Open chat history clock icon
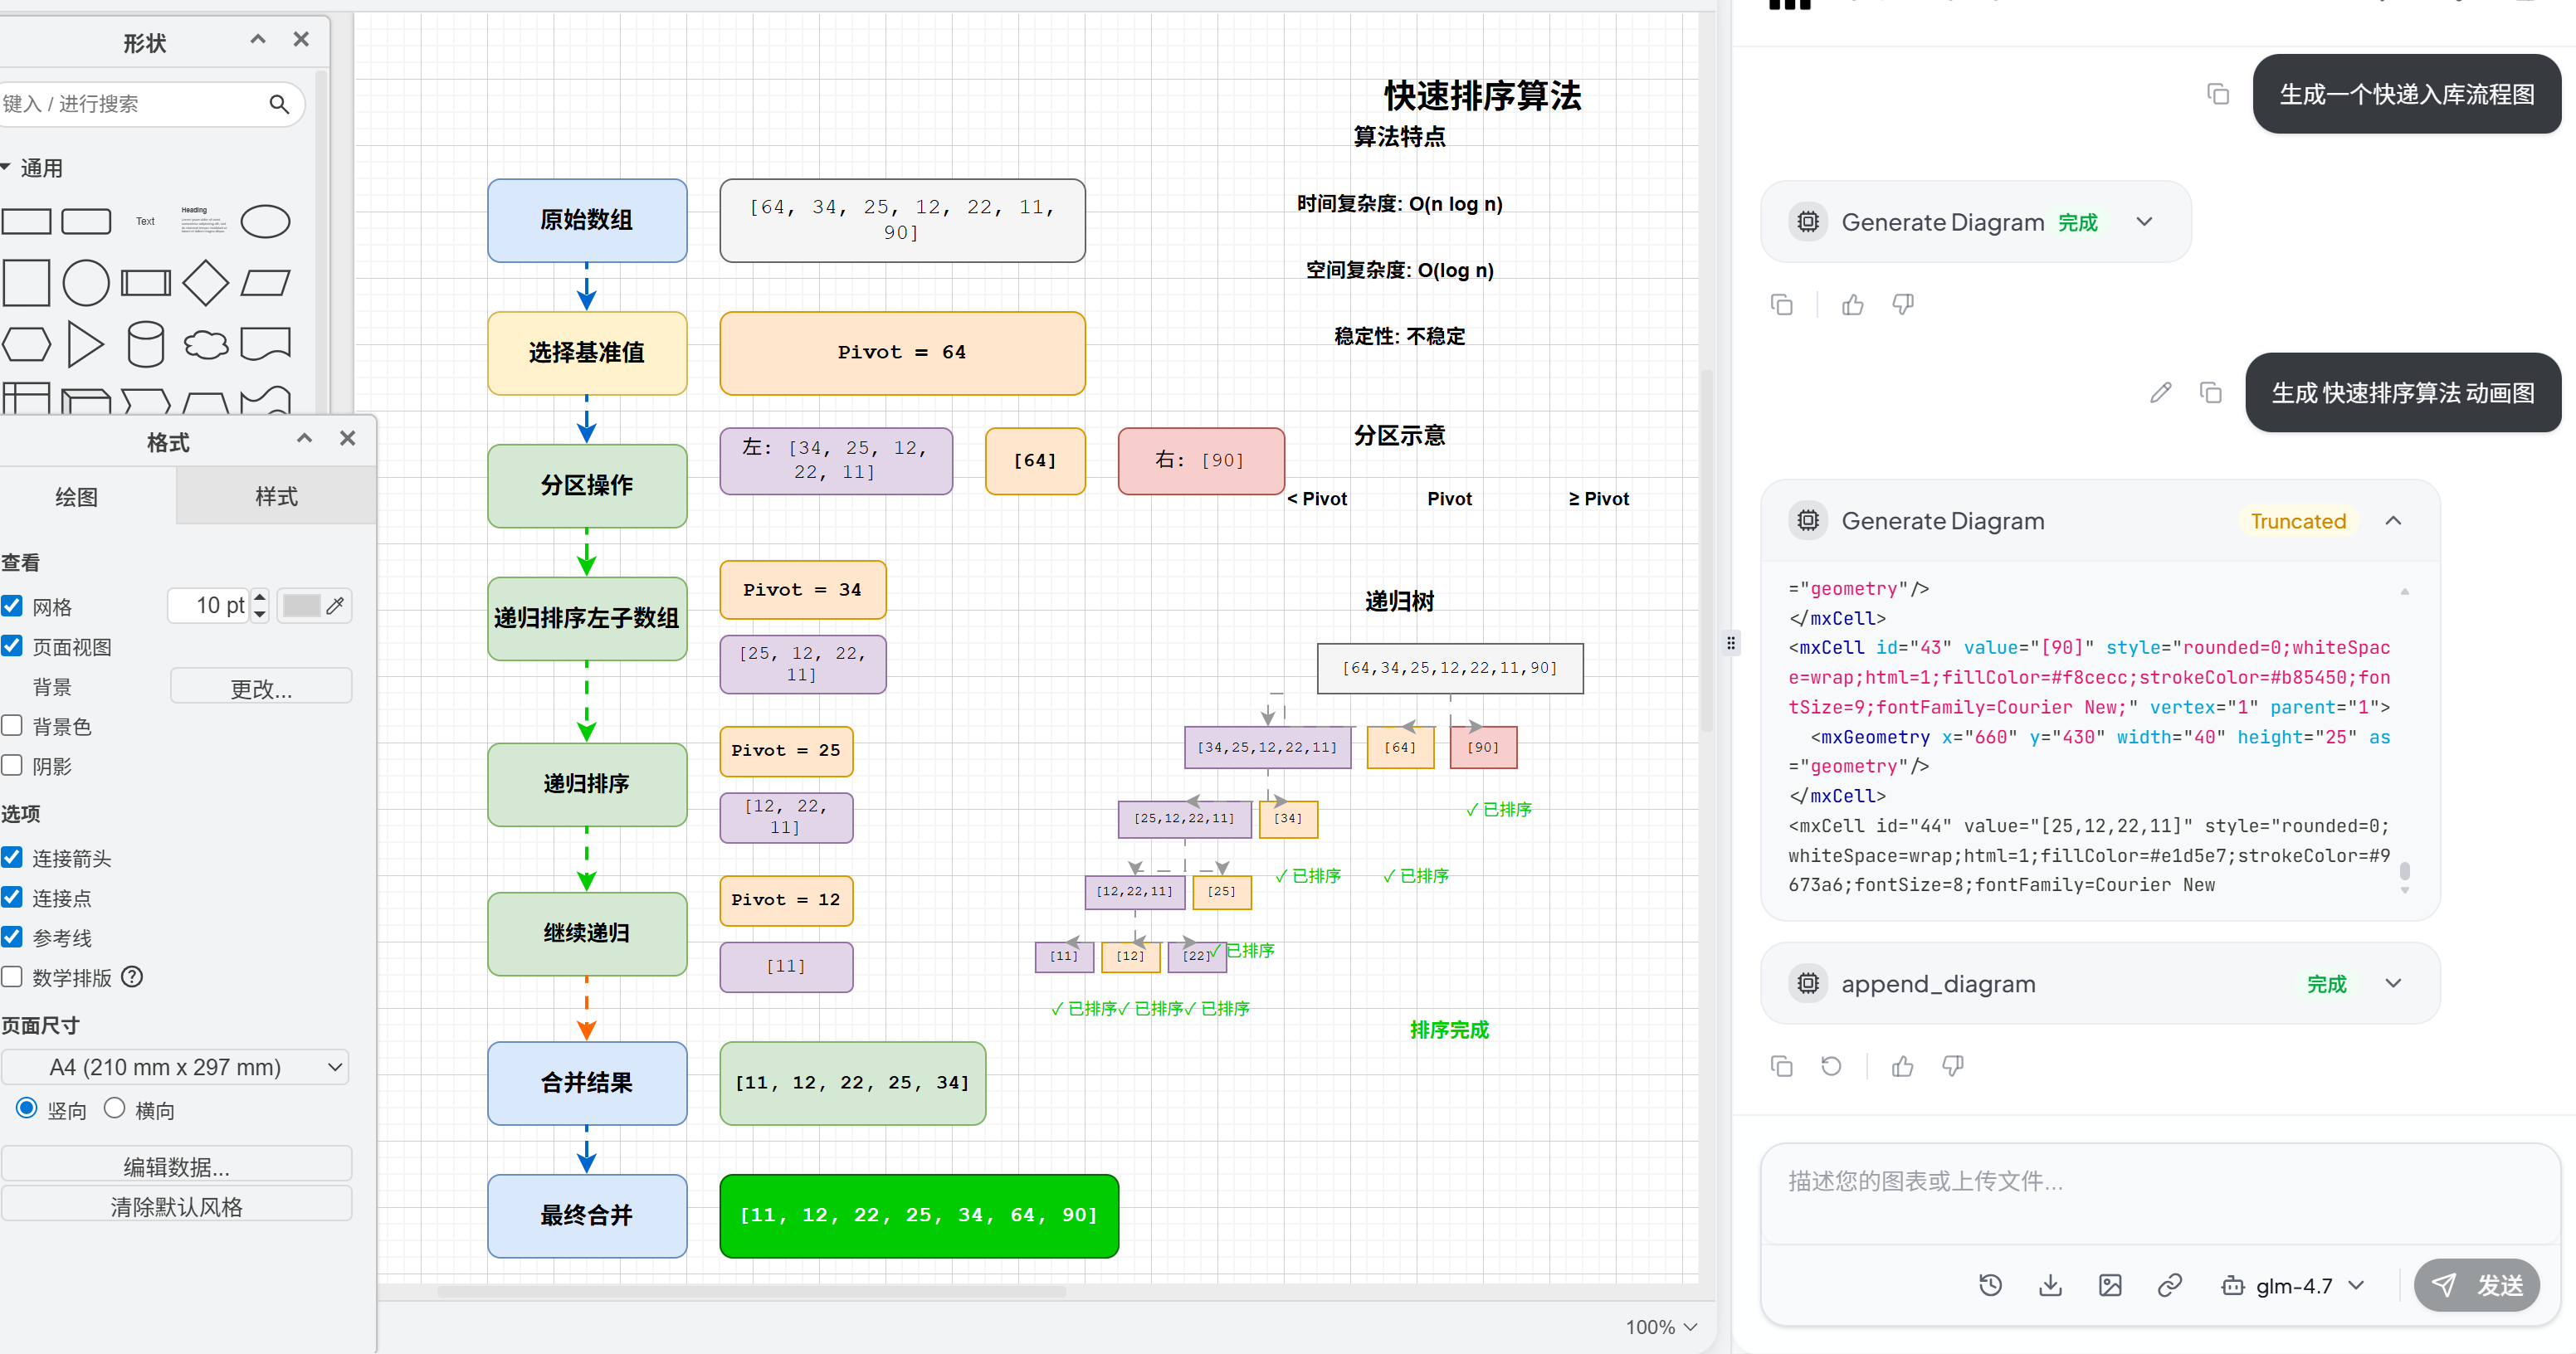The image size is (2576, 1354). 1990,1285
